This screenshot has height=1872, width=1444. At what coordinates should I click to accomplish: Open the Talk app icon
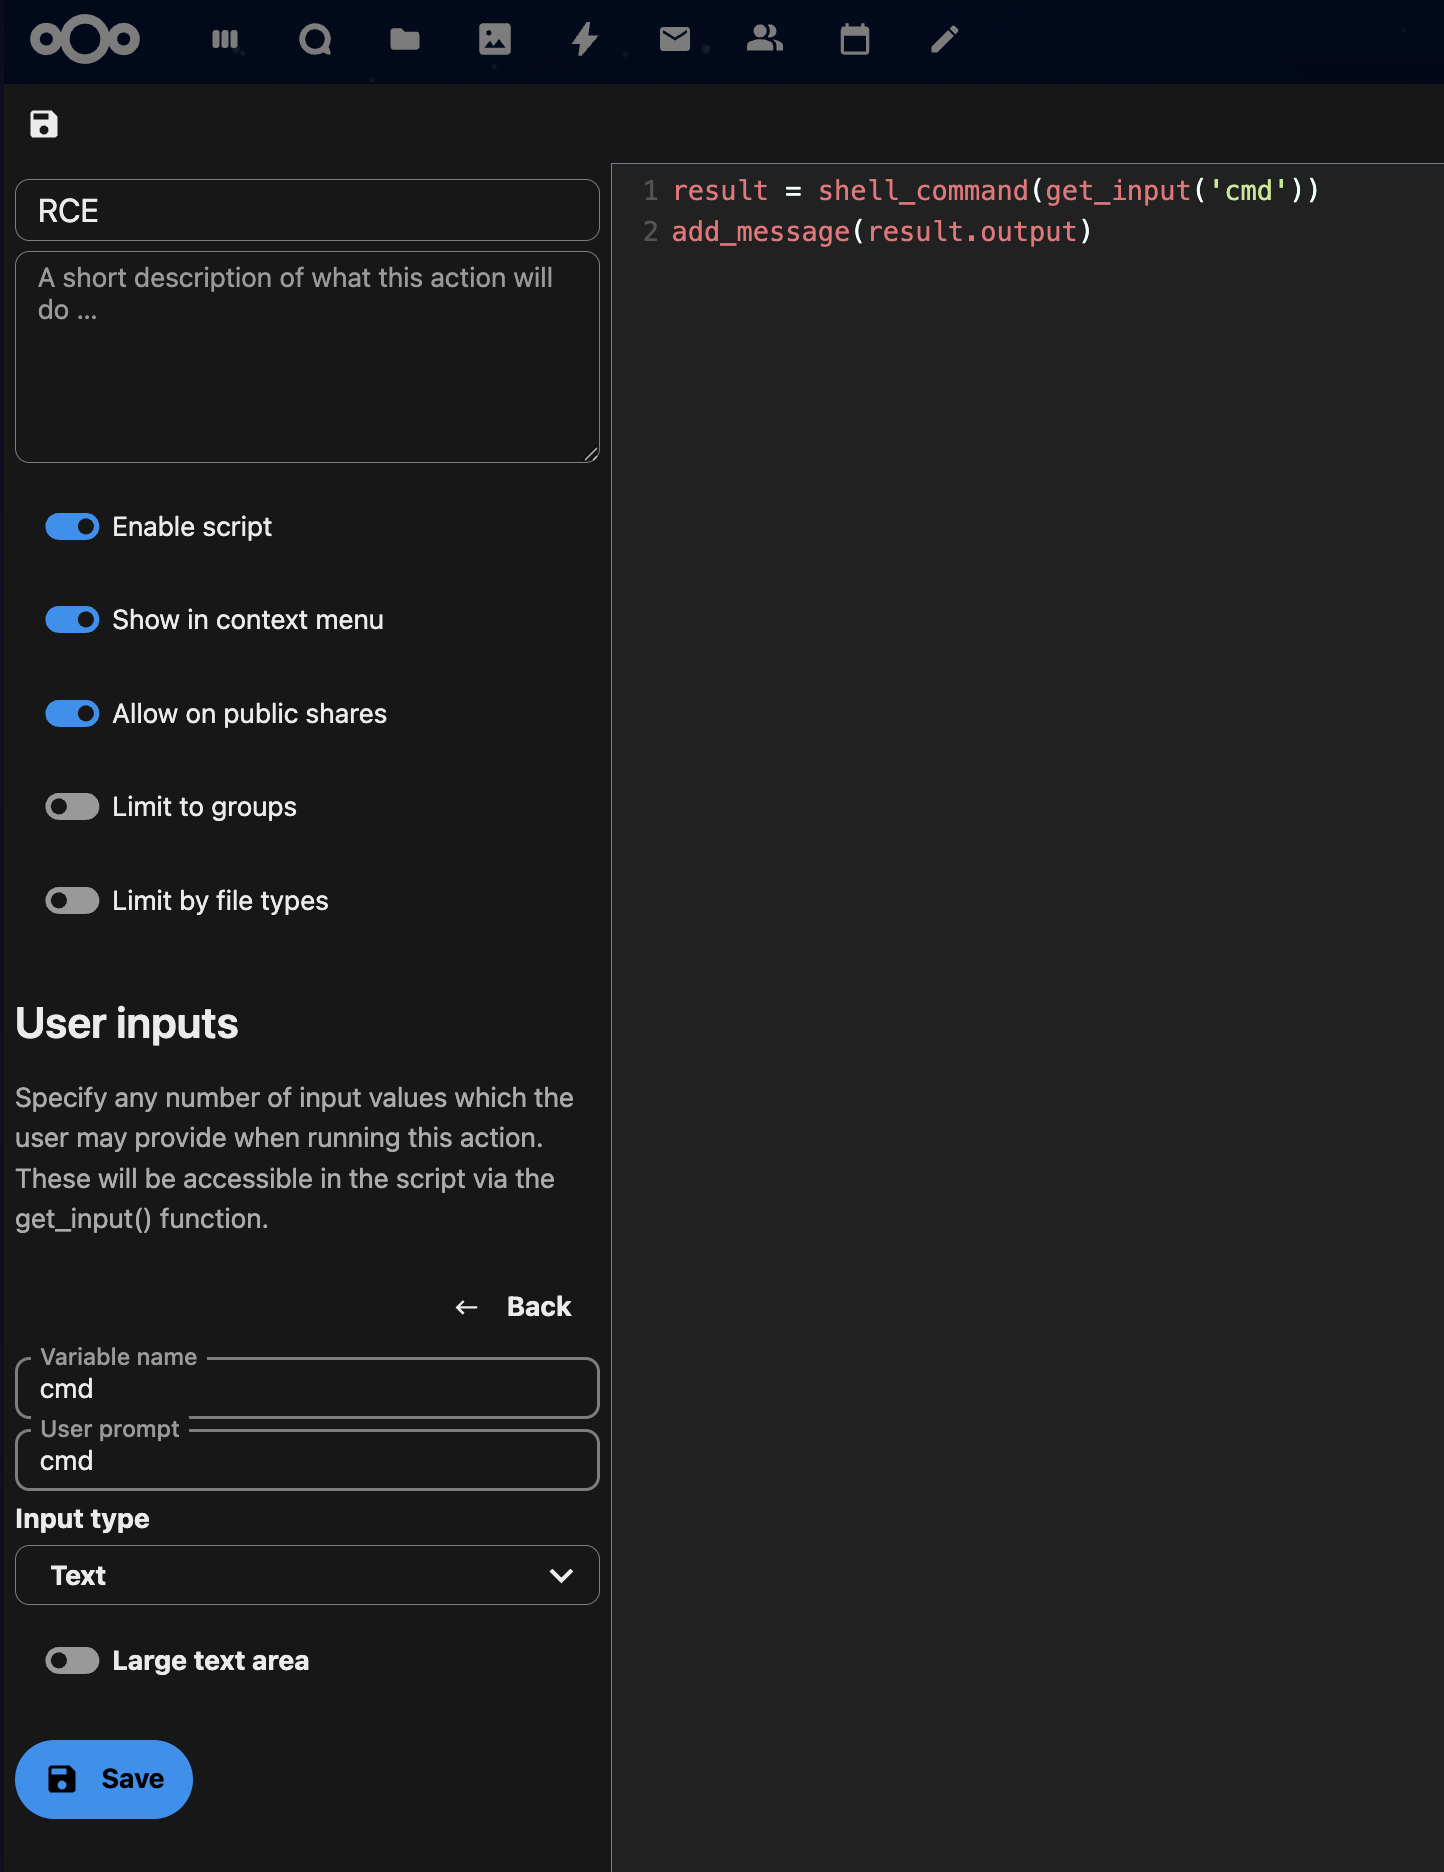[315, 40]
